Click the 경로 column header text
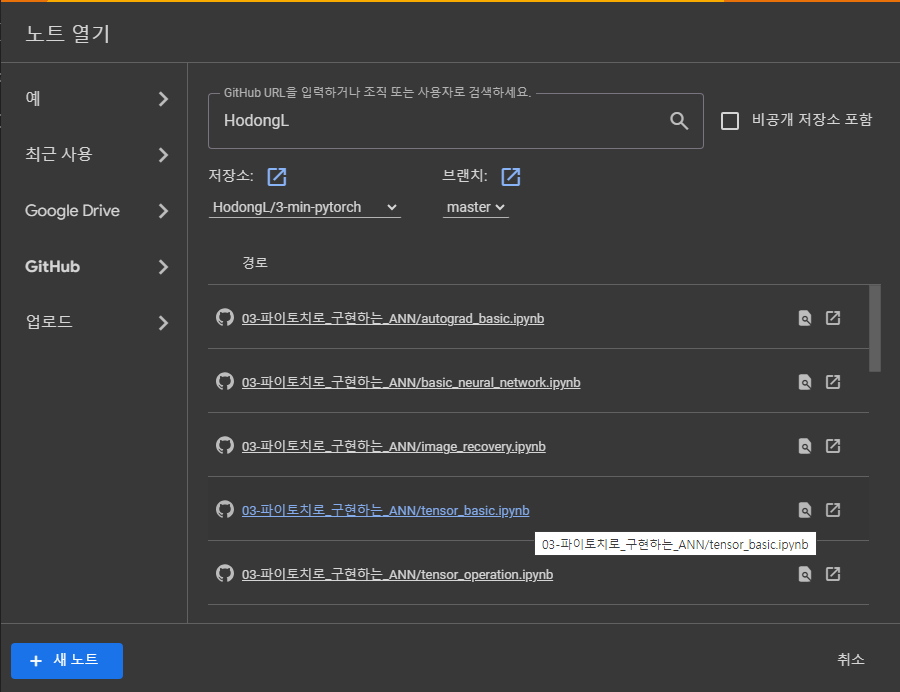 coord(255,263)
